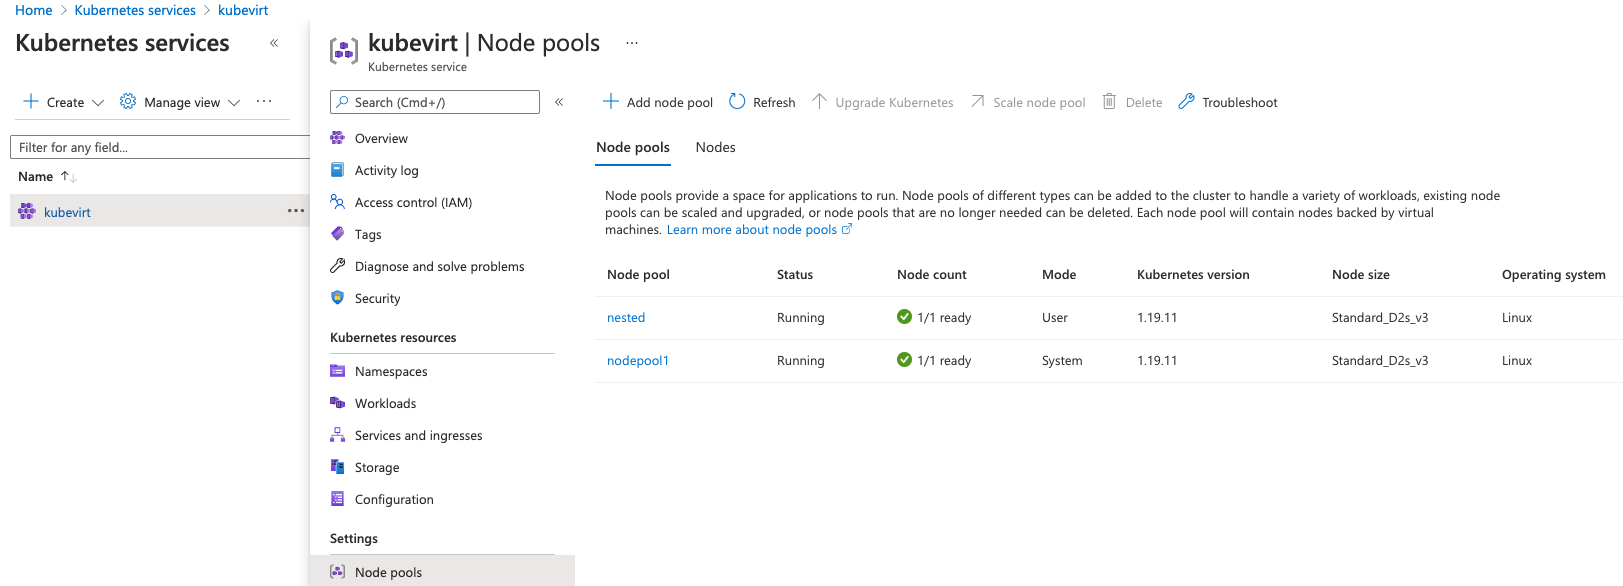Image resolution: width=1623 pixels, height=586 pixels.
Task: Open the nested node pool link
Action: (626, 317)
